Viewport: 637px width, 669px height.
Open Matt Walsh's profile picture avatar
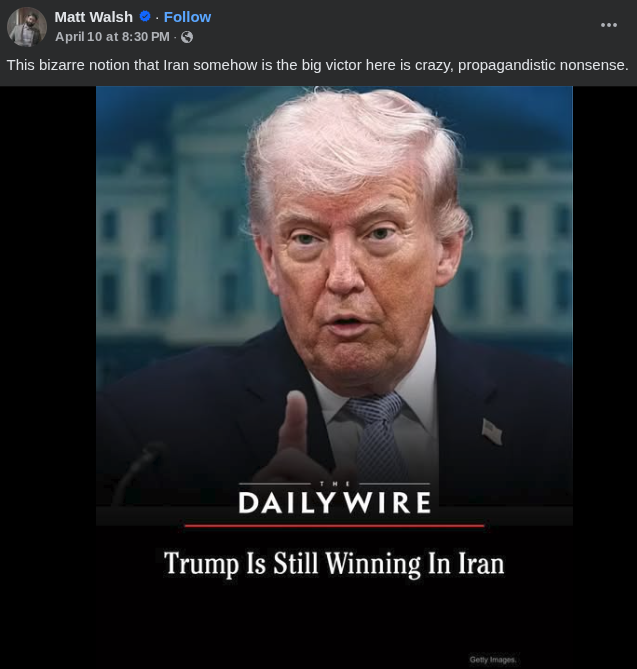pyautogui.click(x=26, y=26)
